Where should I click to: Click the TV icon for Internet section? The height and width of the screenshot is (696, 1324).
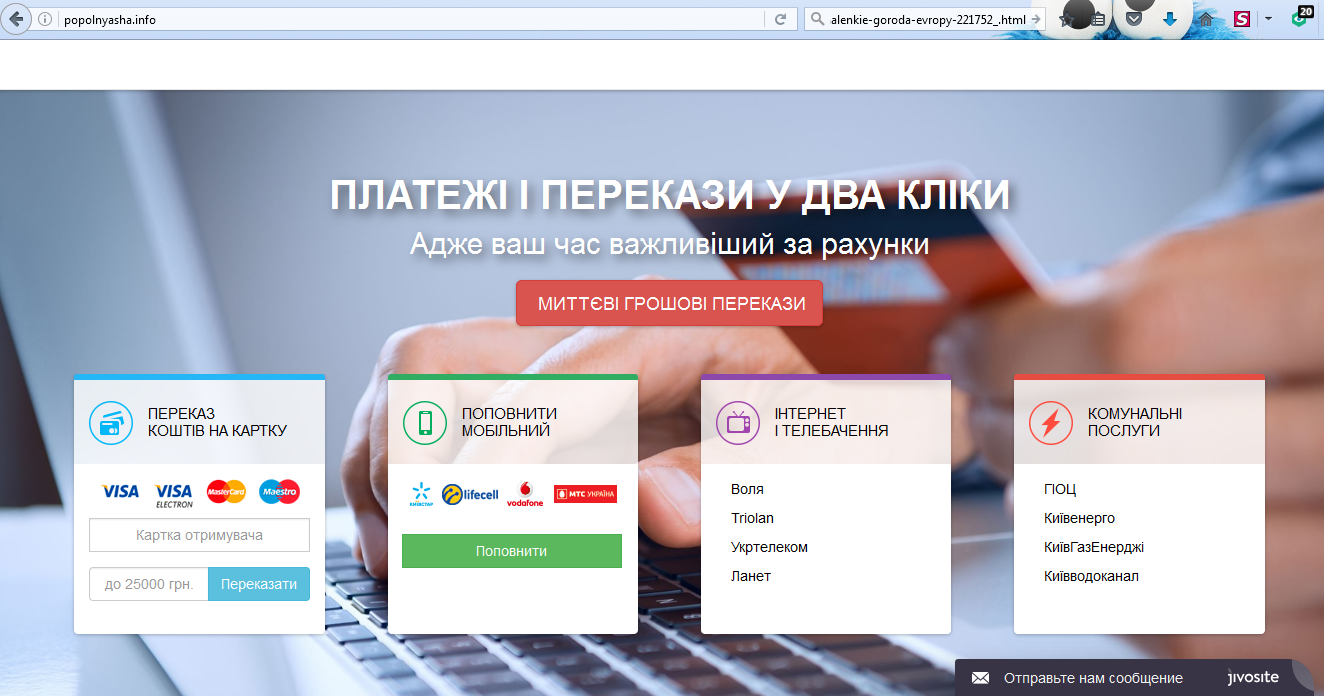click(x=738, y=423)
